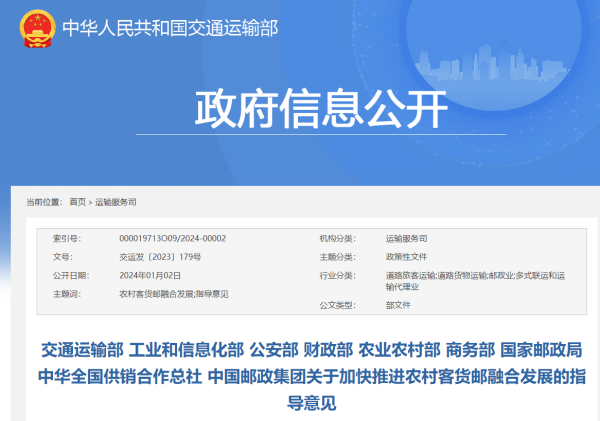The height and width of the screenshot is (421, 600).
Task: Click the 公开日期 field label
Action: pyautogui.click(x=71, y=276)
